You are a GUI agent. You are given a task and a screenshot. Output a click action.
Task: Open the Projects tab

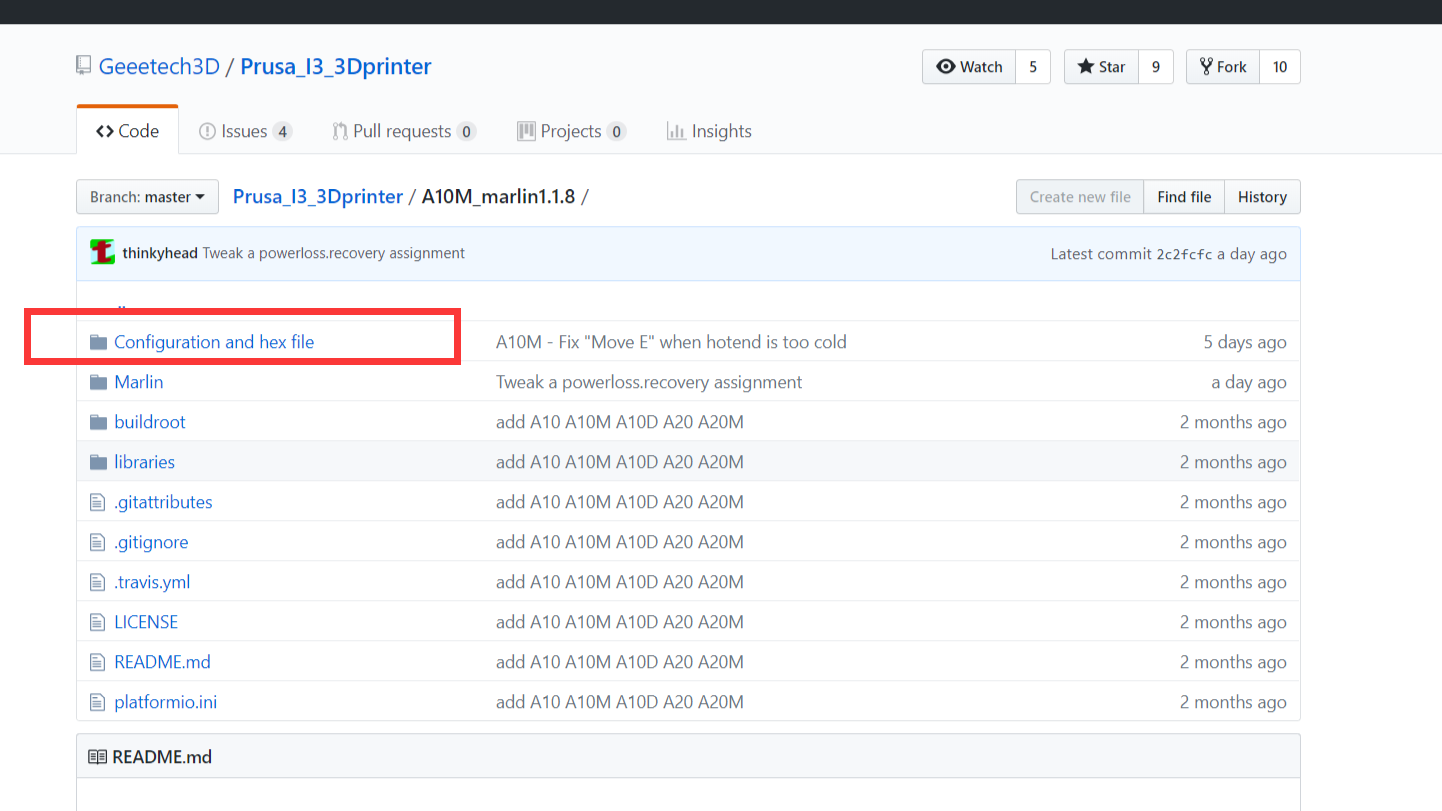(571, 131)
